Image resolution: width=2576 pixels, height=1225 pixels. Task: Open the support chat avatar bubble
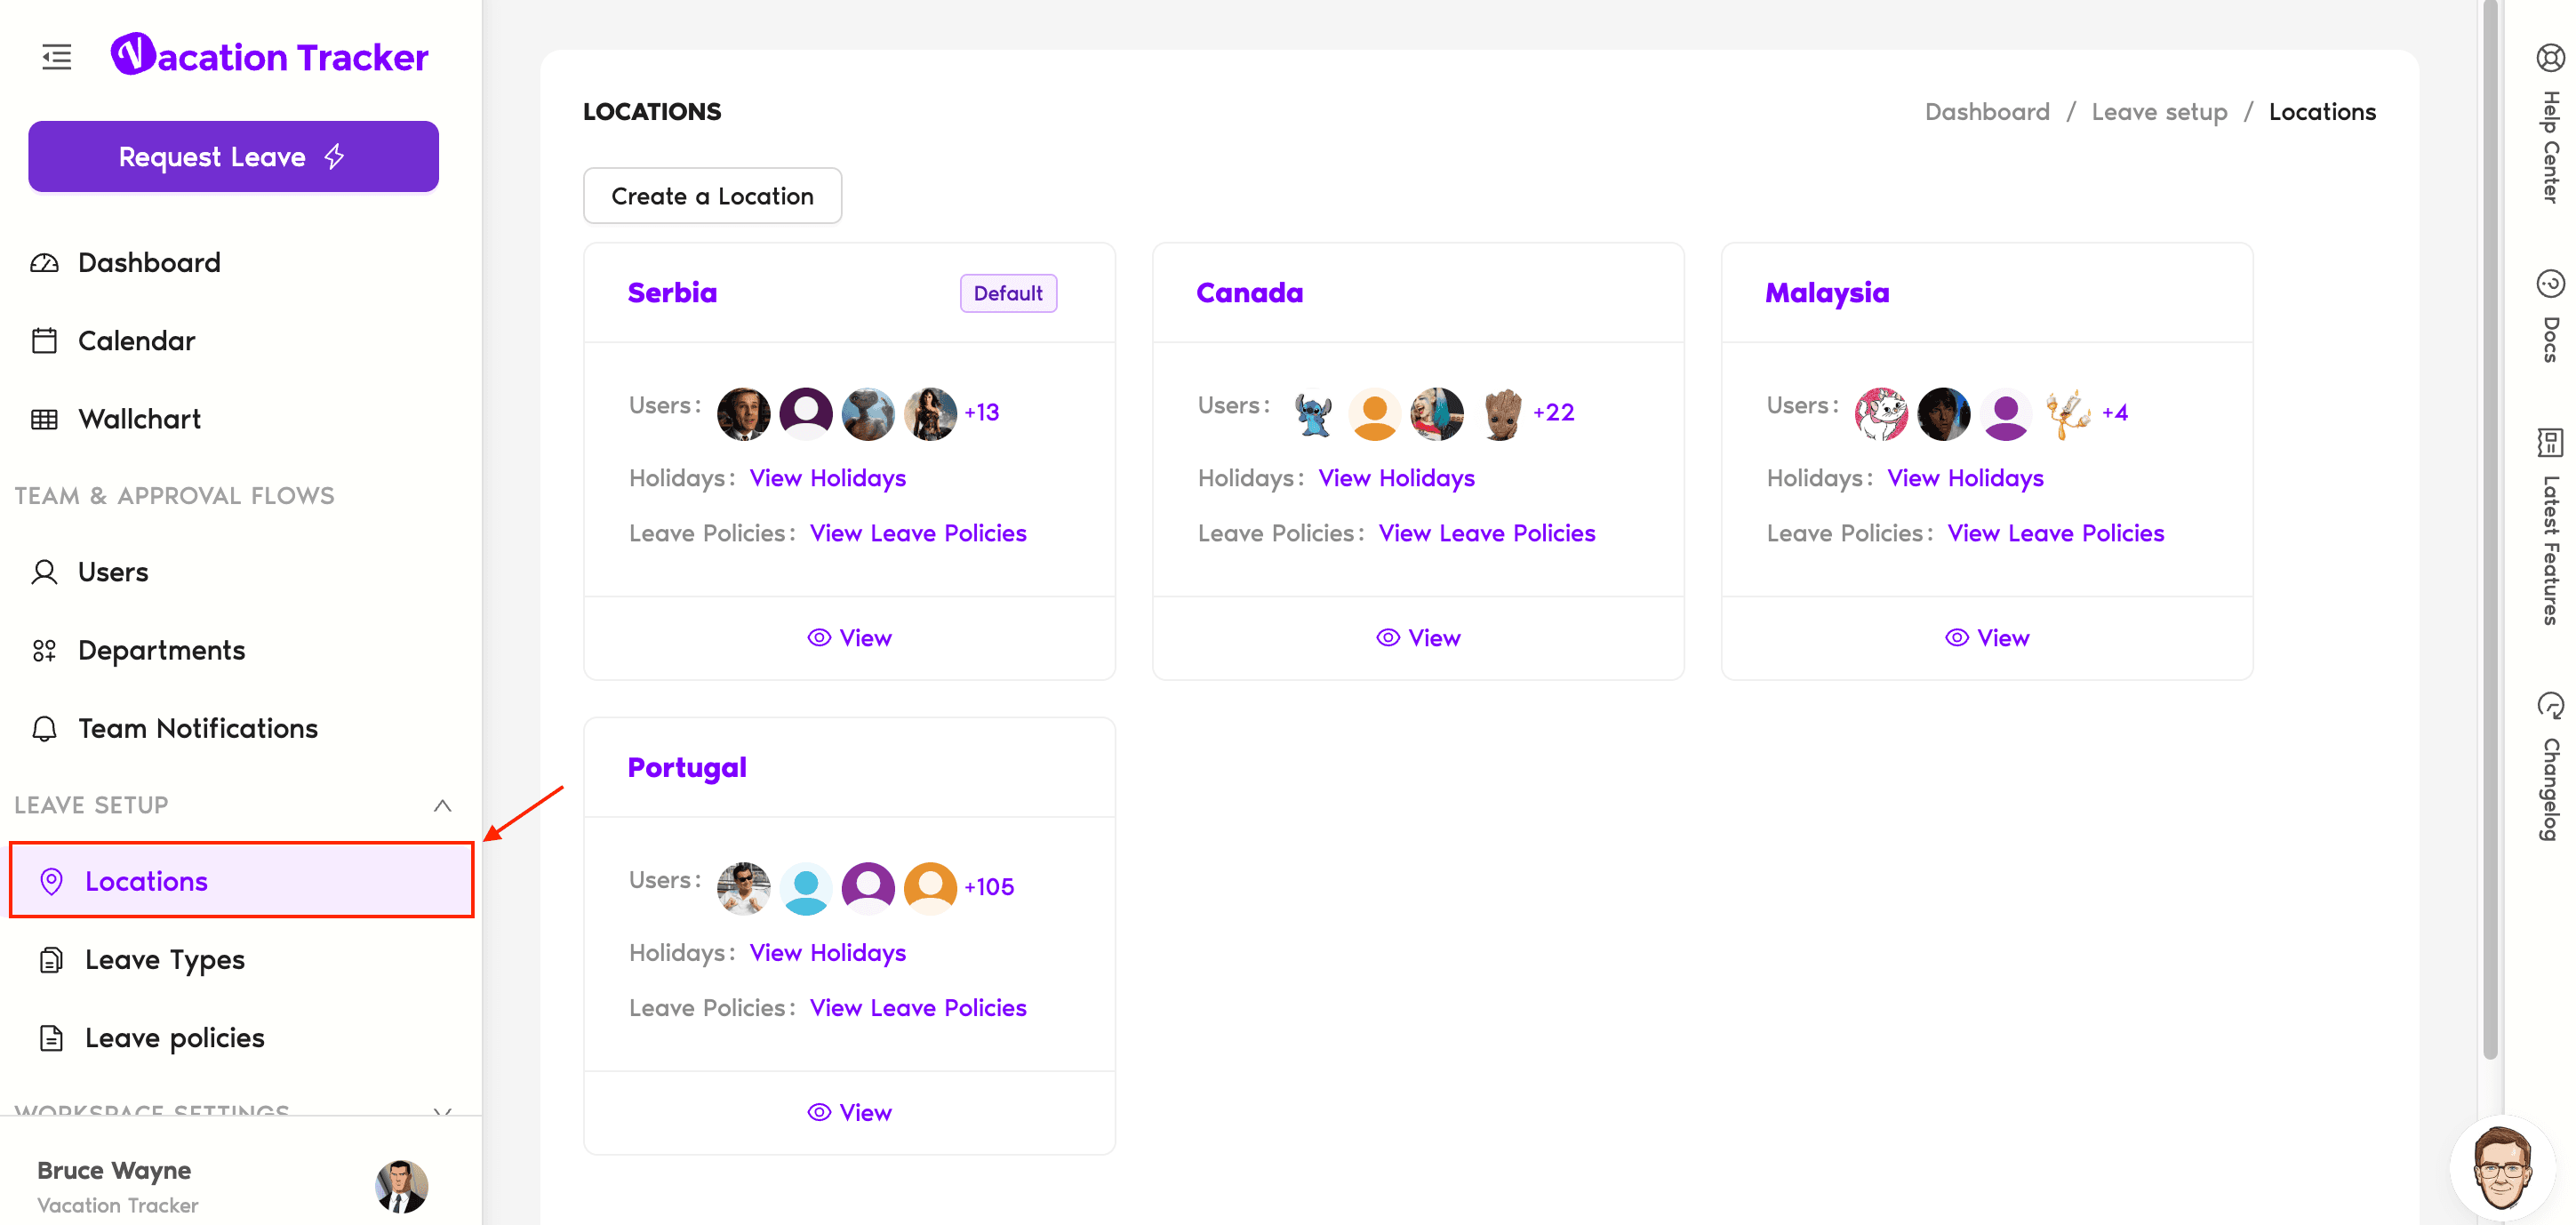point(2502,1167)
